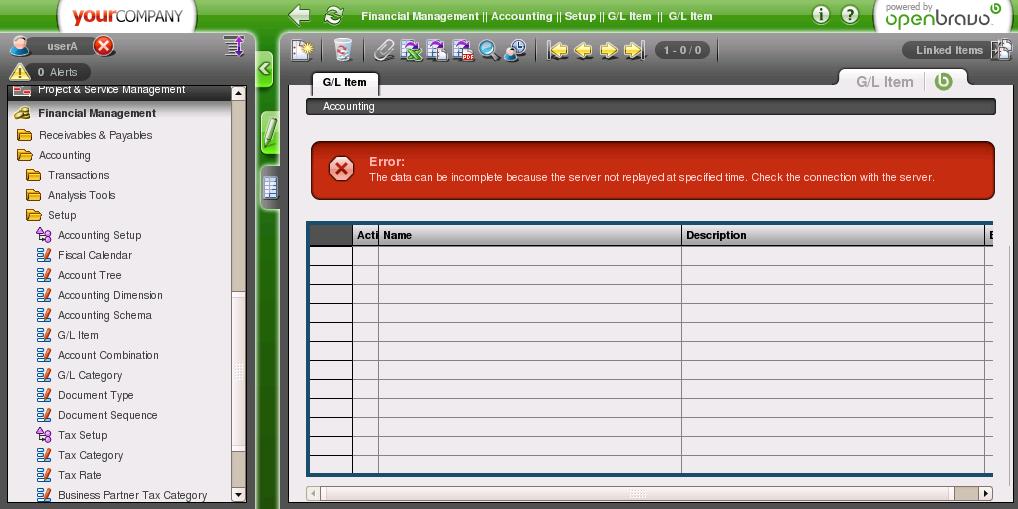Viewport: 1018px width, 509px height.
Task: Switch to form edit view (pencil)
Action: coord(269,132)
